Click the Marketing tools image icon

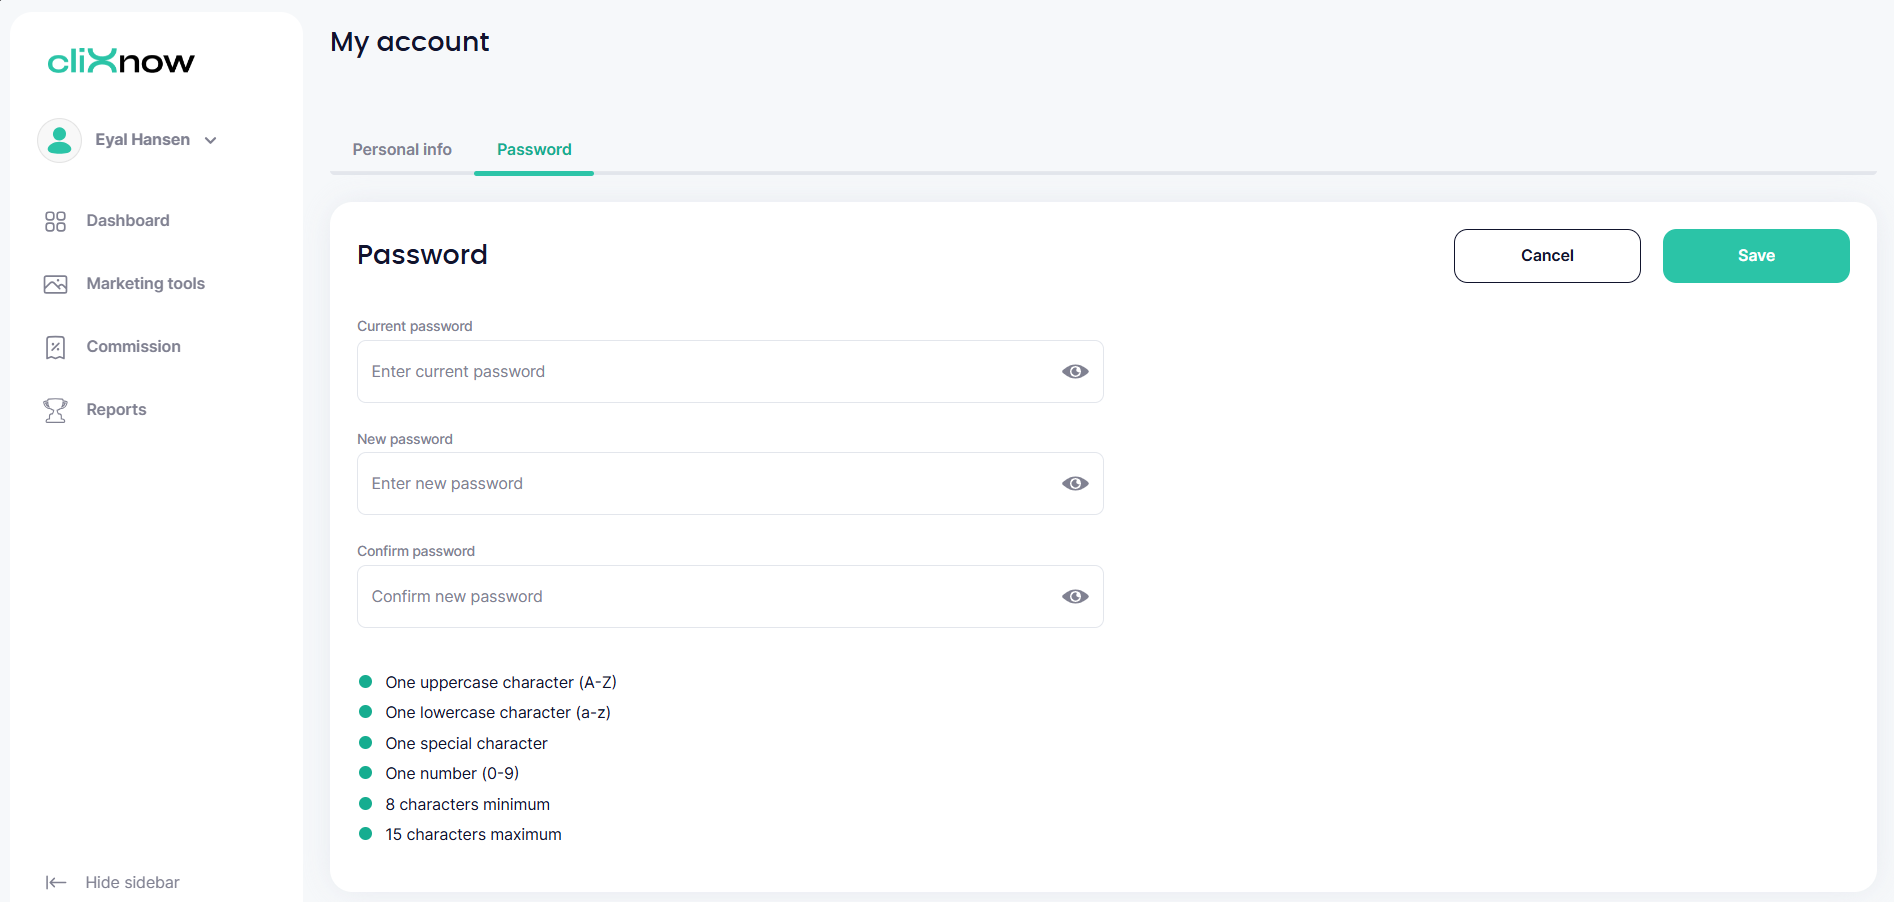[55, 284]
